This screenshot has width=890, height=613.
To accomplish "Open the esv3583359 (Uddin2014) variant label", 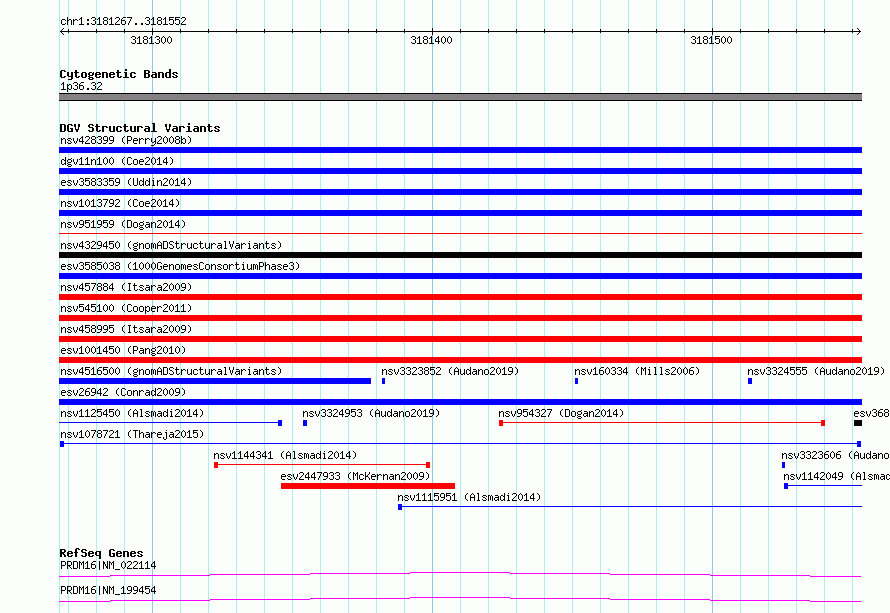I will point(126,182).
